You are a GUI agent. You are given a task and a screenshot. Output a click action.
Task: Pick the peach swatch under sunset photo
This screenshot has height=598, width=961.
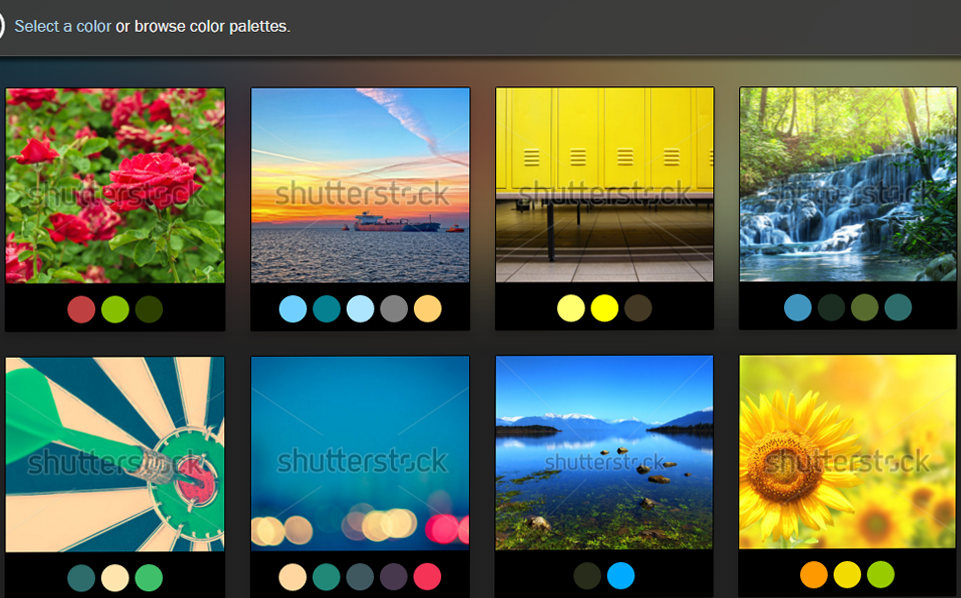(x=428, y=309)
